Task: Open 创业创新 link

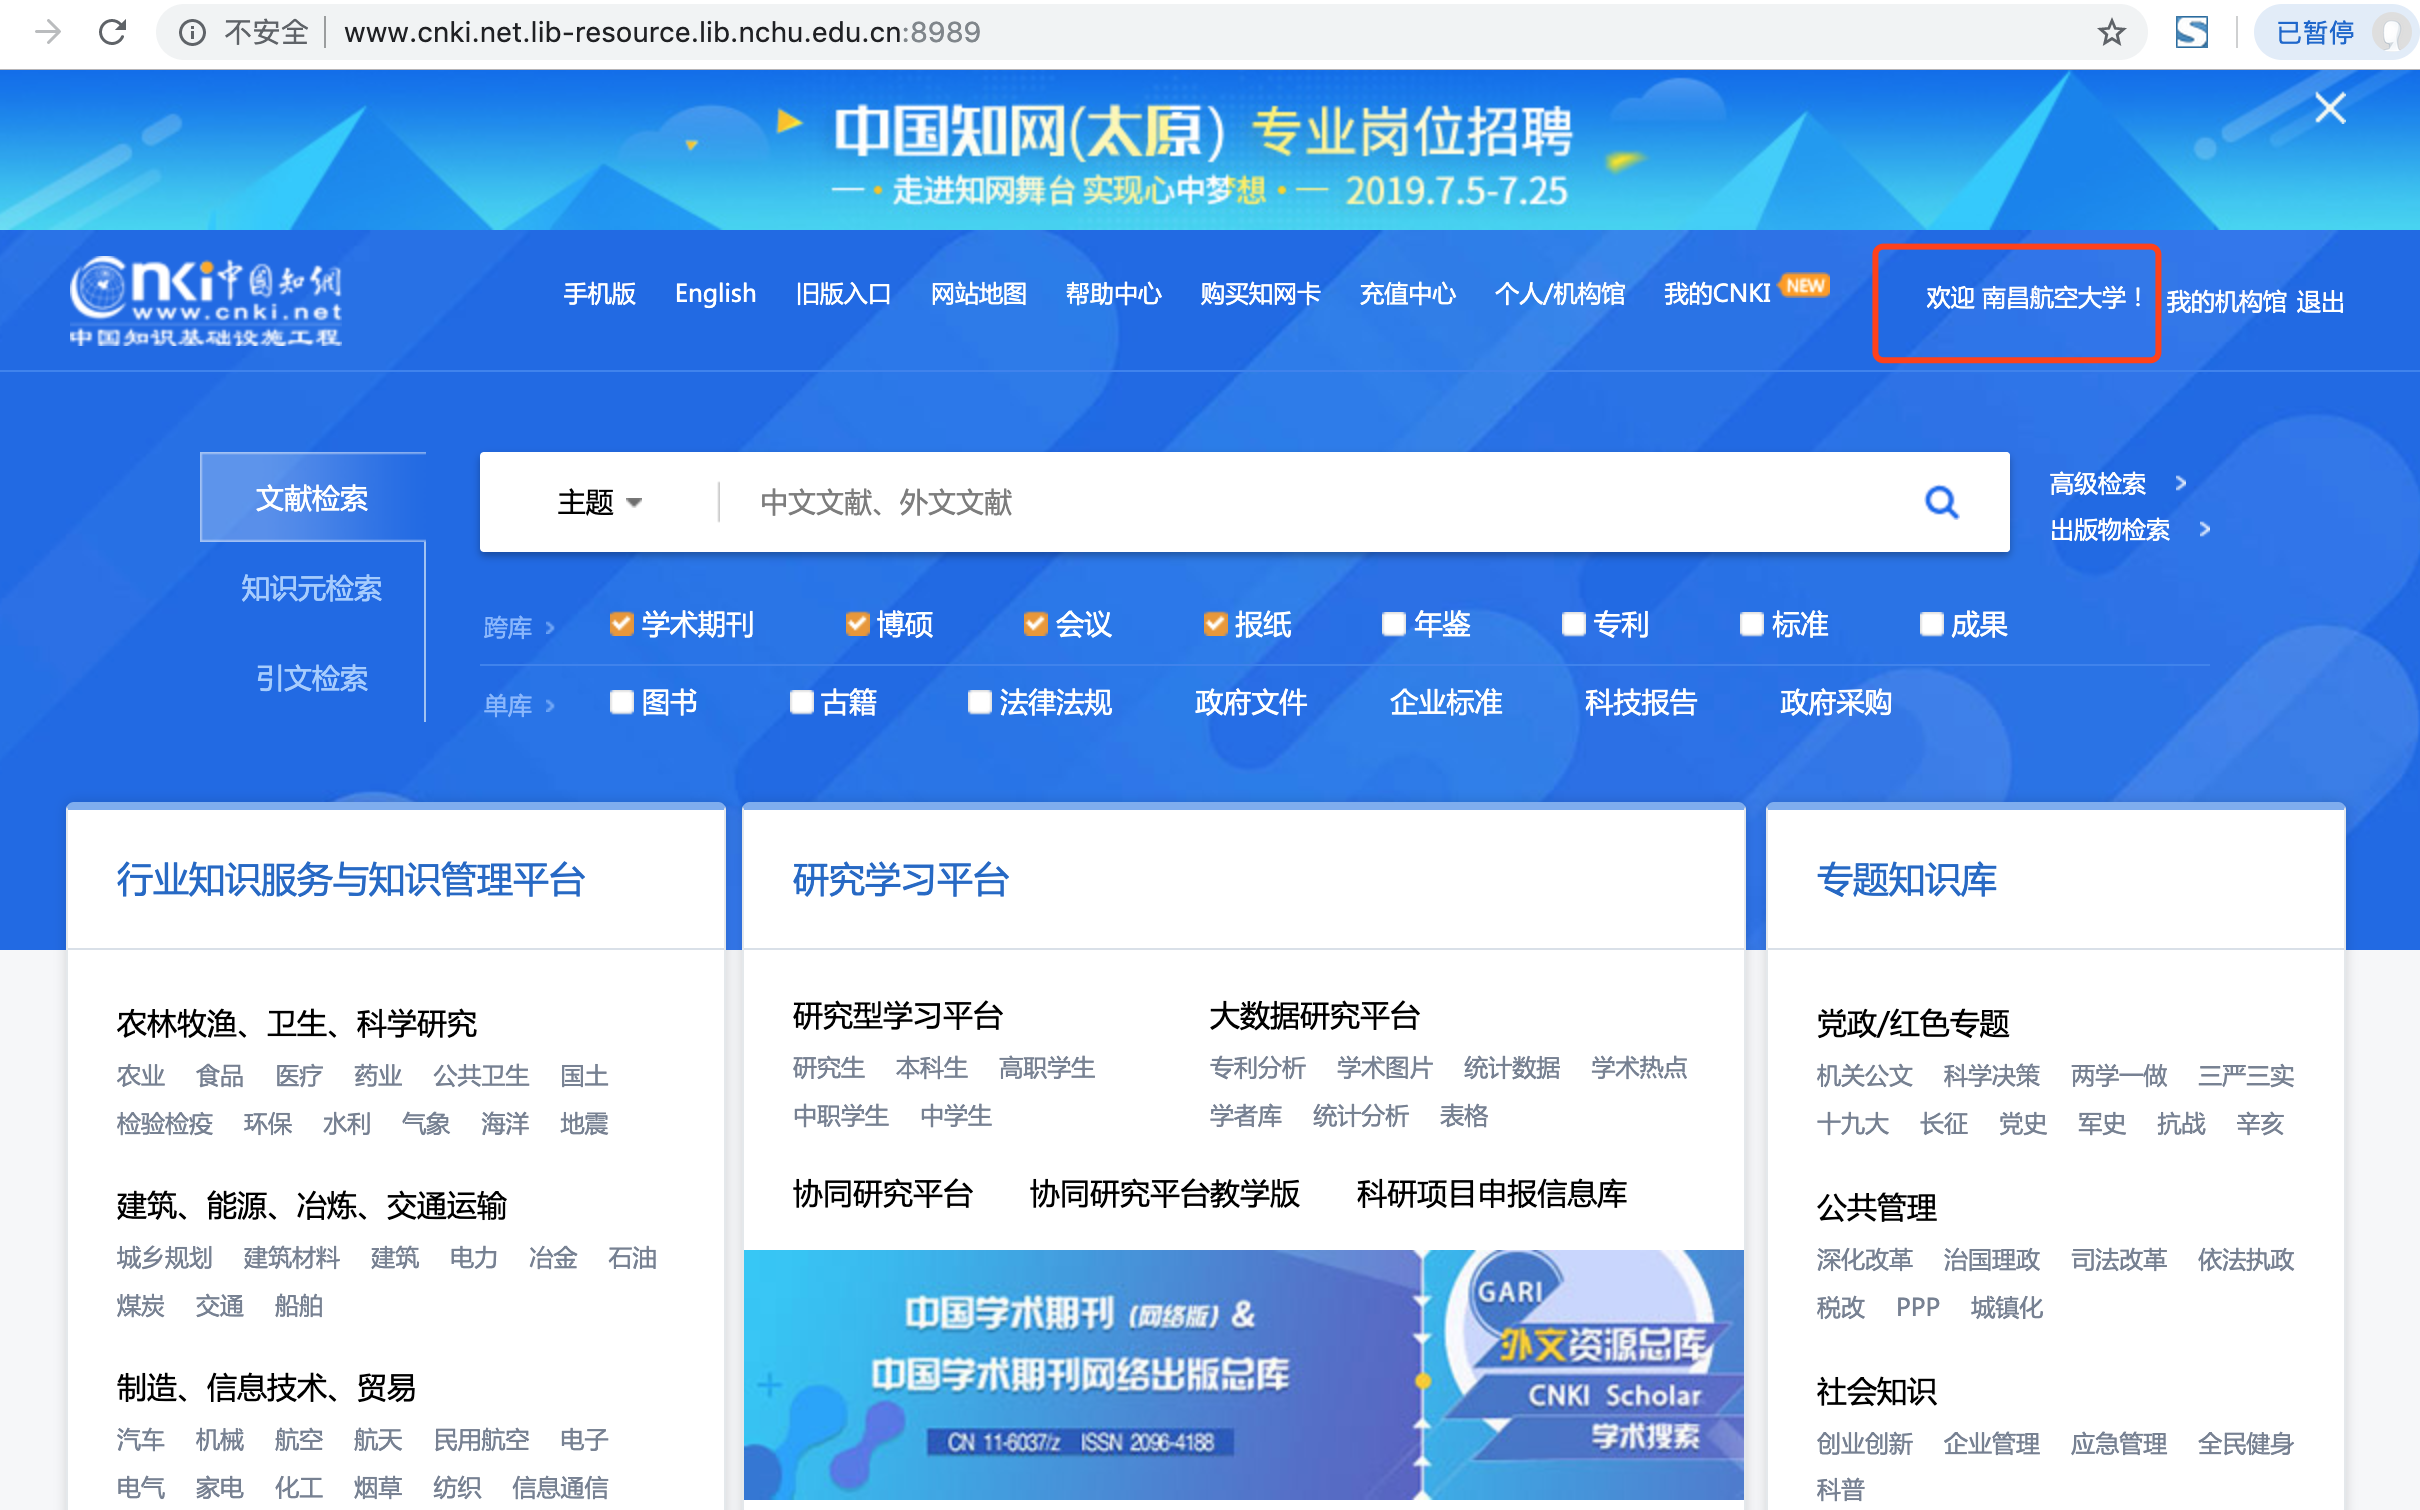Action: (x=1864, y=1443)
